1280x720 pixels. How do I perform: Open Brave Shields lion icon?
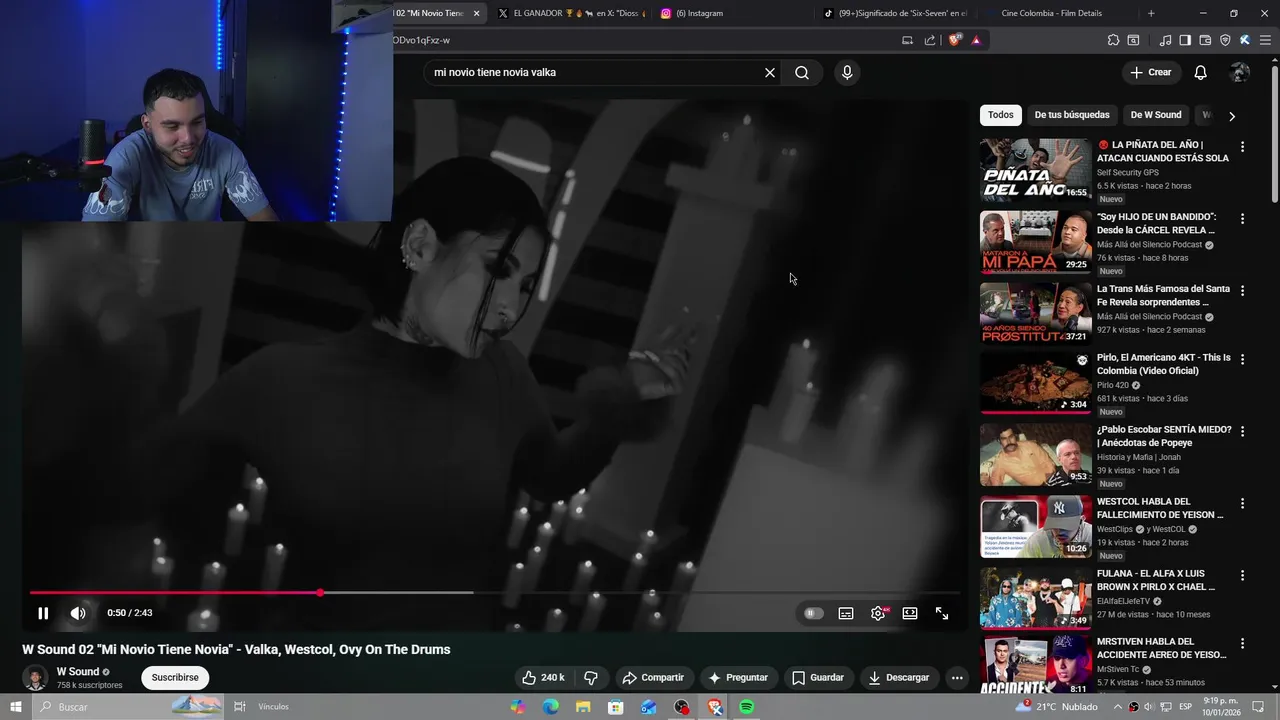955,40
